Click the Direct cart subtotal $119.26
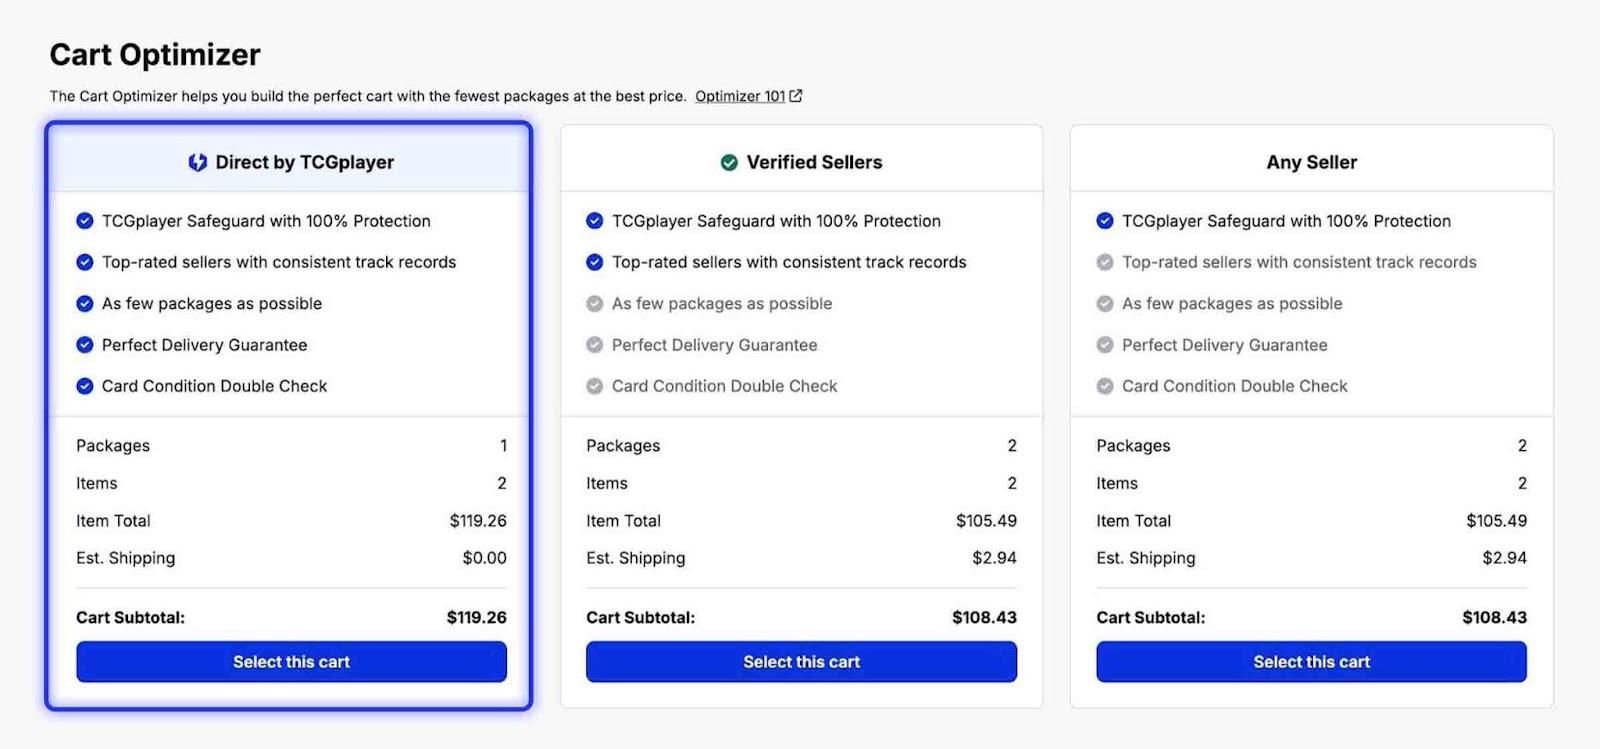The height and width of the screenshot is (749, 1600). coord(476,618)
